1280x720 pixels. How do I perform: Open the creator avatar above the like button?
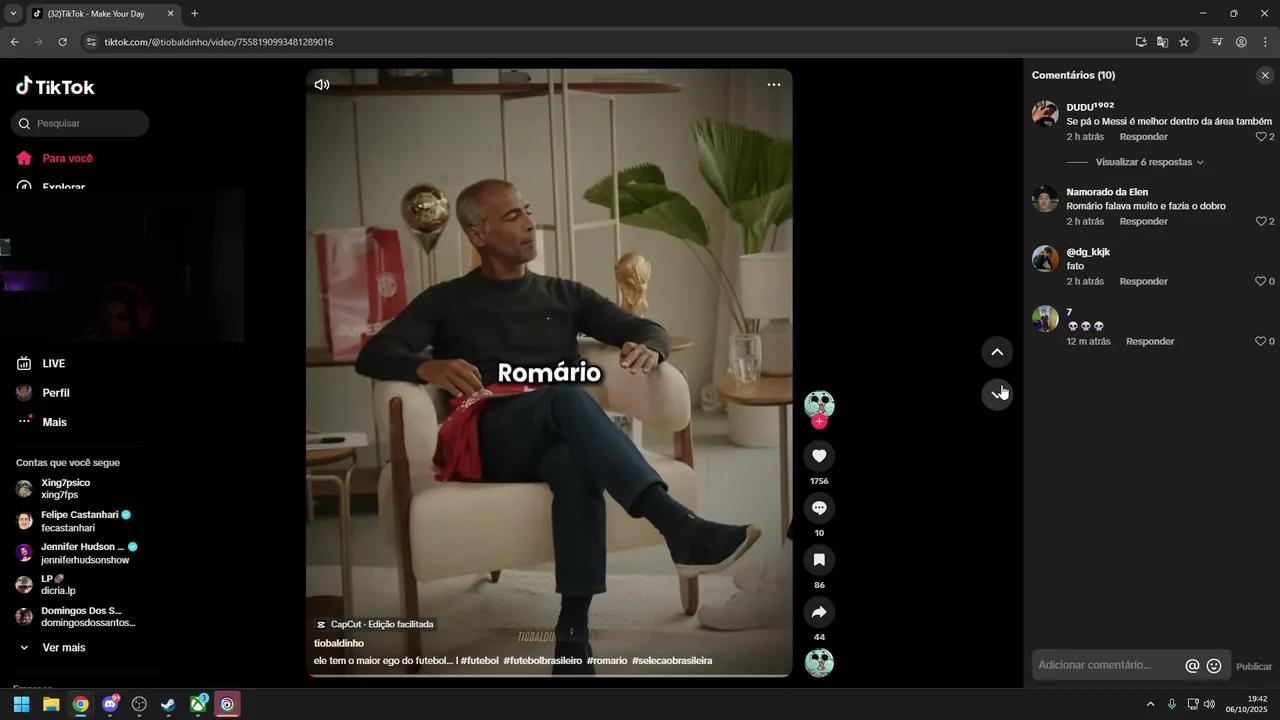pyautogui.click(x=819, y=404)
